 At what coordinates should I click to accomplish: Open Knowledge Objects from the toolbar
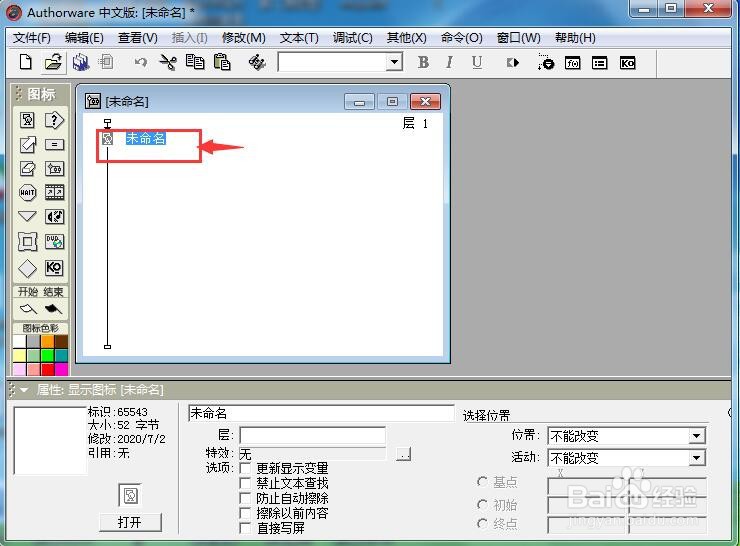(x=627, y=63)
